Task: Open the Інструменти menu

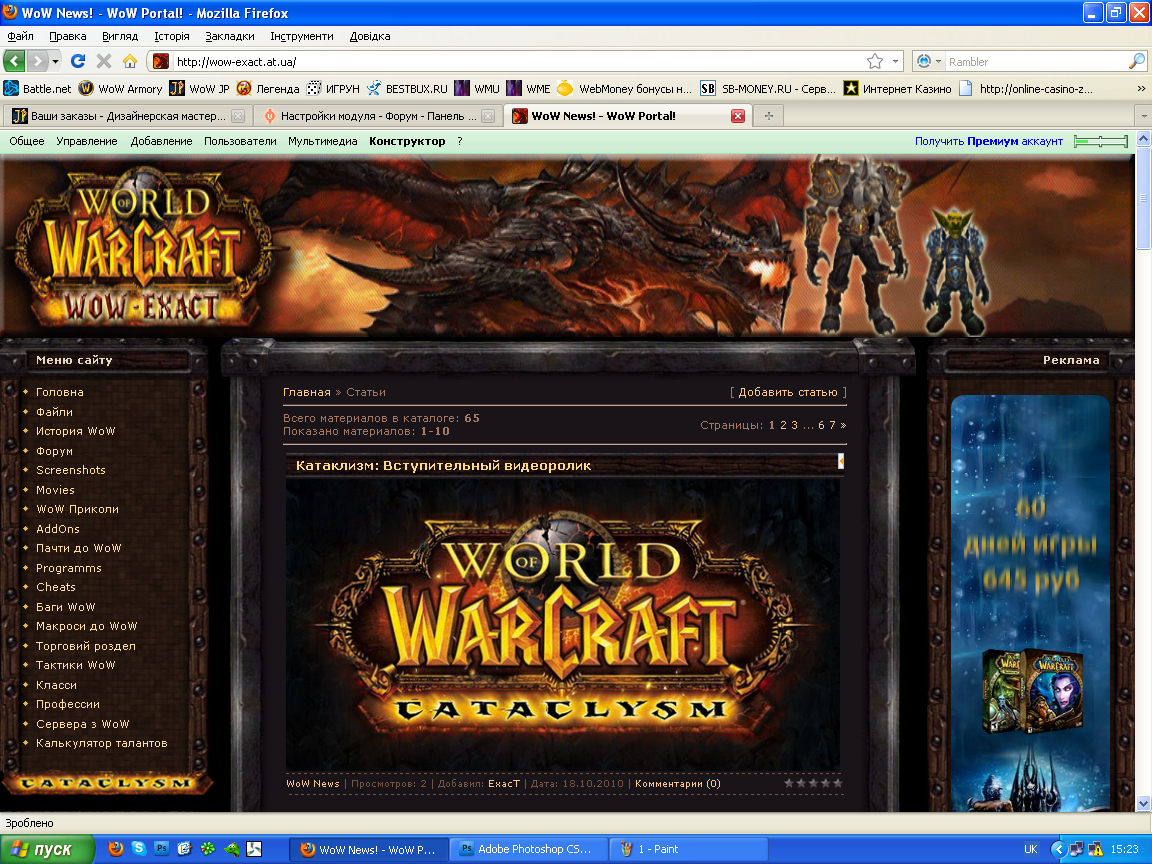Action: tap(302, 36)
